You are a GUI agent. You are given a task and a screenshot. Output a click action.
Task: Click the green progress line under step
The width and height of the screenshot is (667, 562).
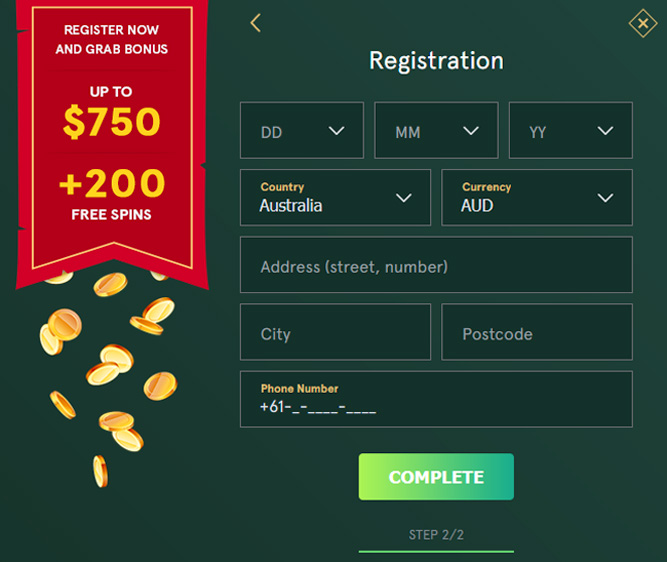pyautogui.click(x=436, y=551)
